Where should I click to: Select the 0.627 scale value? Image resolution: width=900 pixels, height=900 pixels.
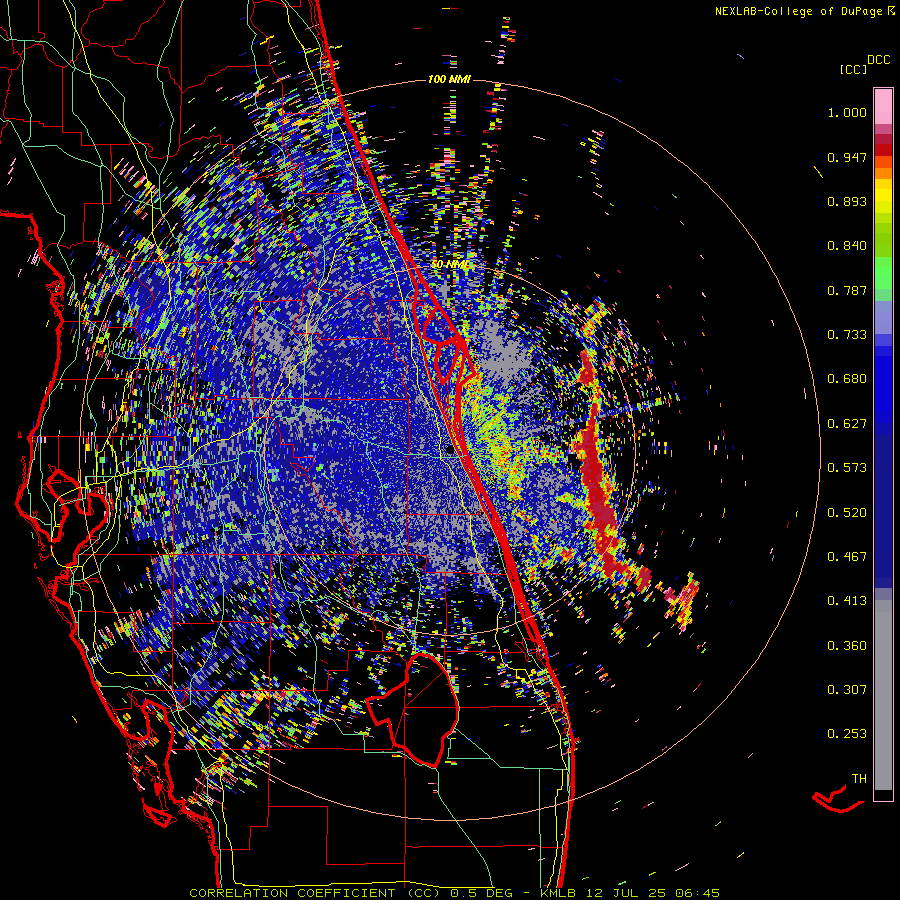847,424
